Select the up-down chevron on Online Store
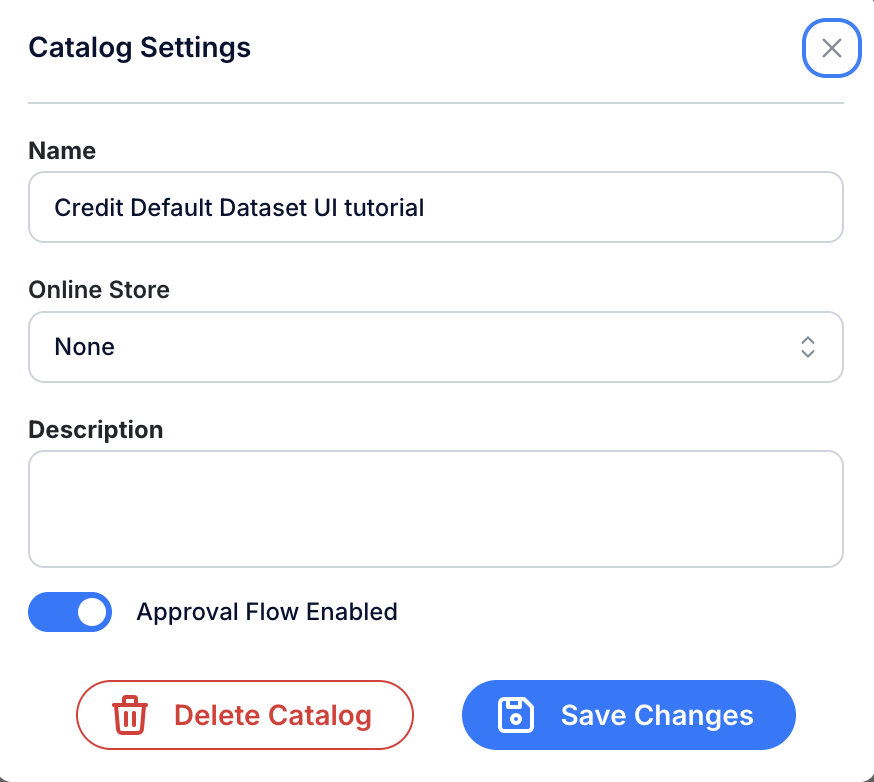Screen dimensions: 874x782 coord(807,347)
